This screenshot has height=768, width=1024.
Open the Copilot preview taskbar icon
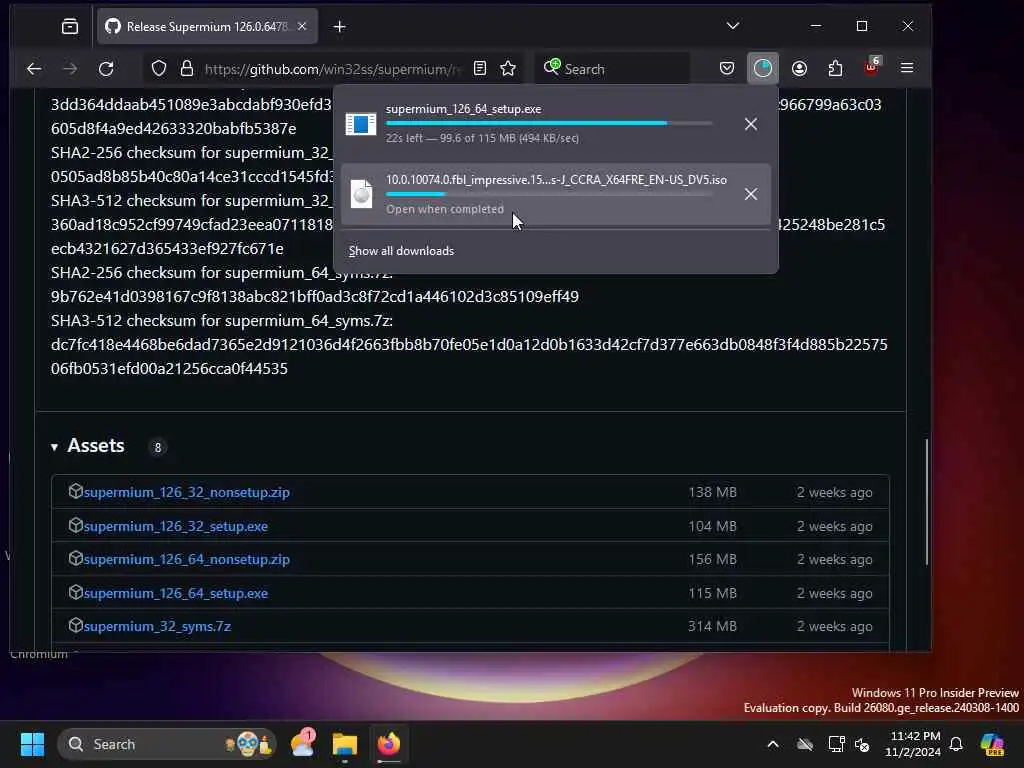(993, 744)
